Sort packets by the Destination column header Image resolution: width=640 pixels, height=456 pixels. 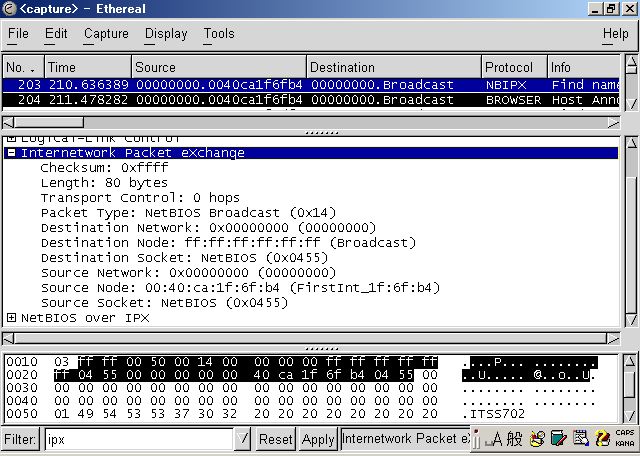coord(393,67)
